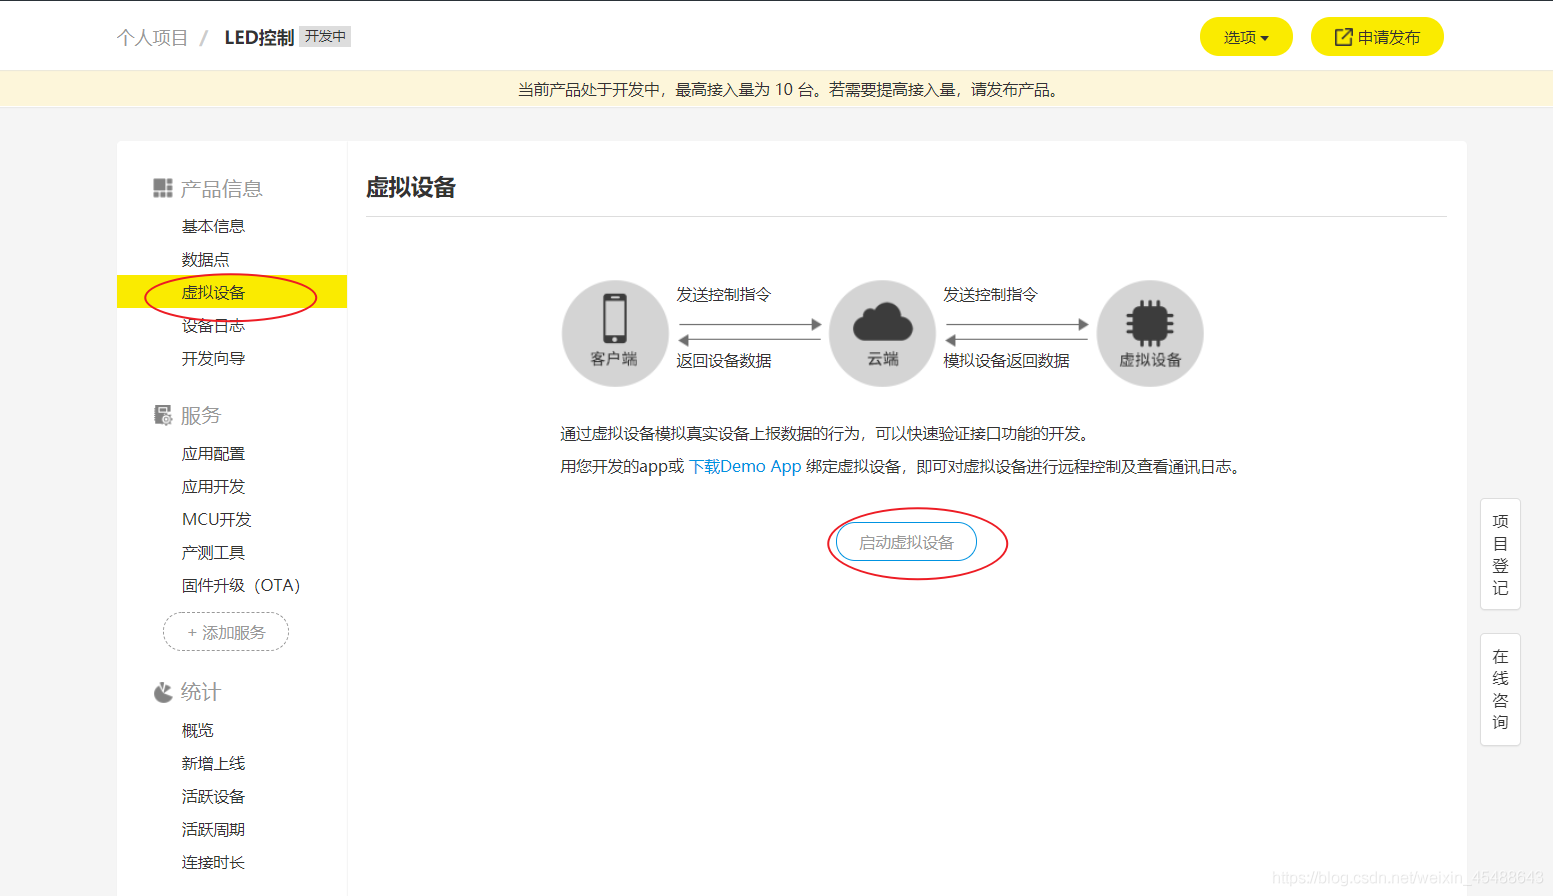Open the 选项 dropdown menu
This screenshot has width=1553, height=896.
(x=1245, y=37)
